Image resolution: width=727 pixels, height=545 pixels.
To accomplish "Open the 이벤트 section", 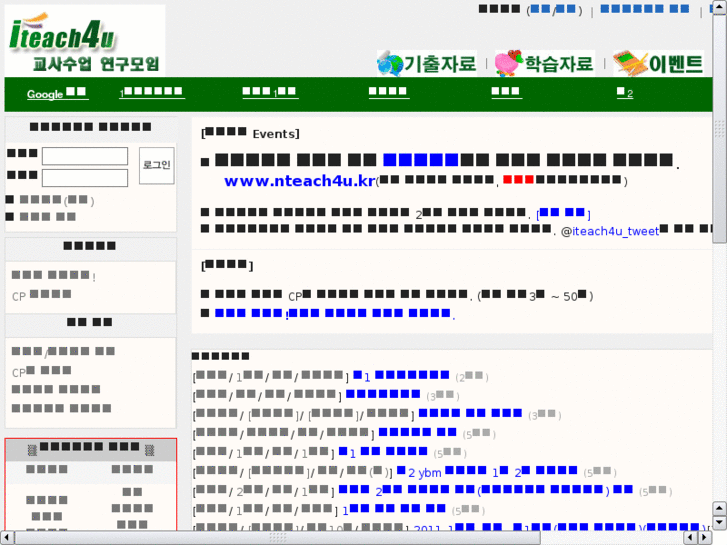I will [x=659, y=63].
